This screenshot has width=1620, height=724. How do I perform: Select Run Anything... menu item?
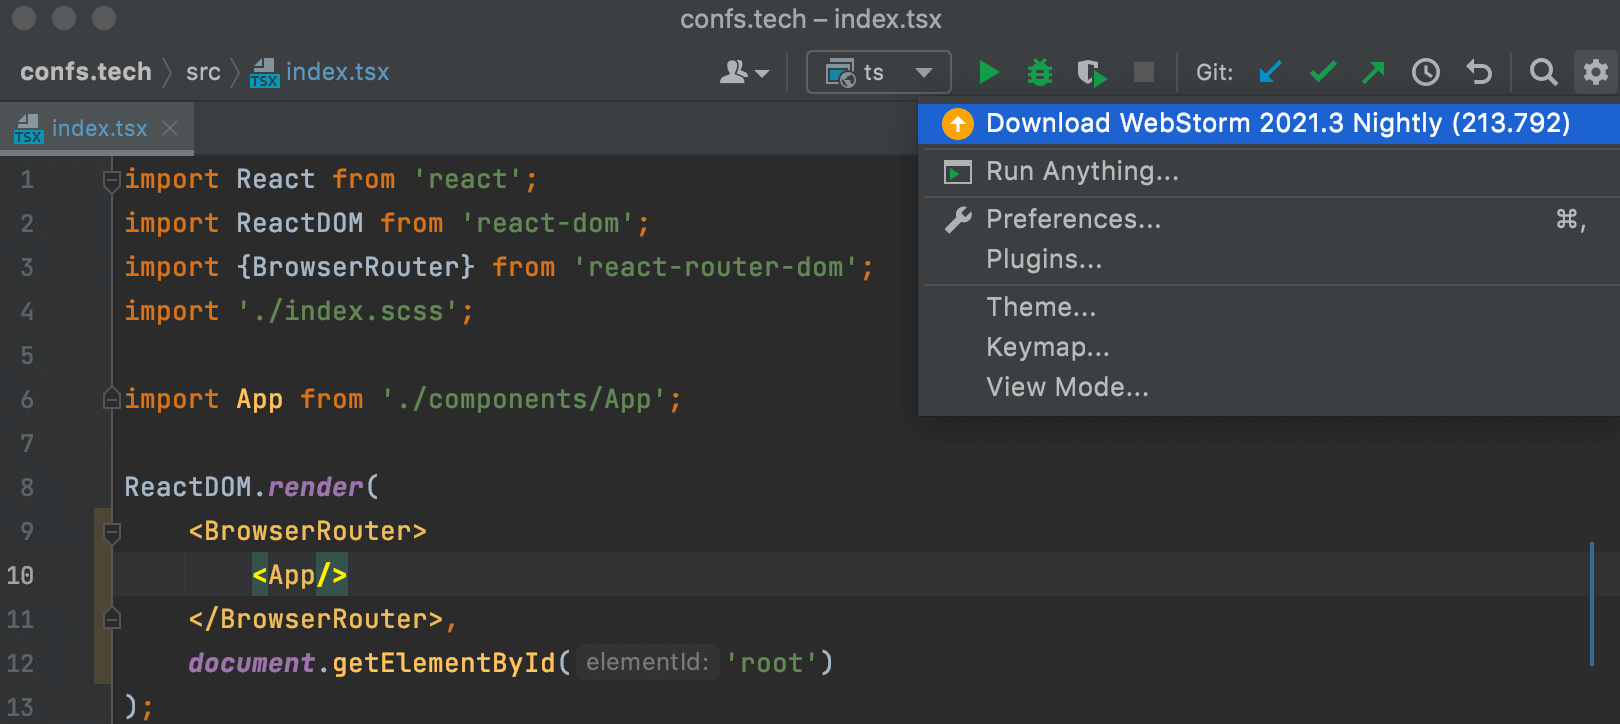click(1269, 172)
